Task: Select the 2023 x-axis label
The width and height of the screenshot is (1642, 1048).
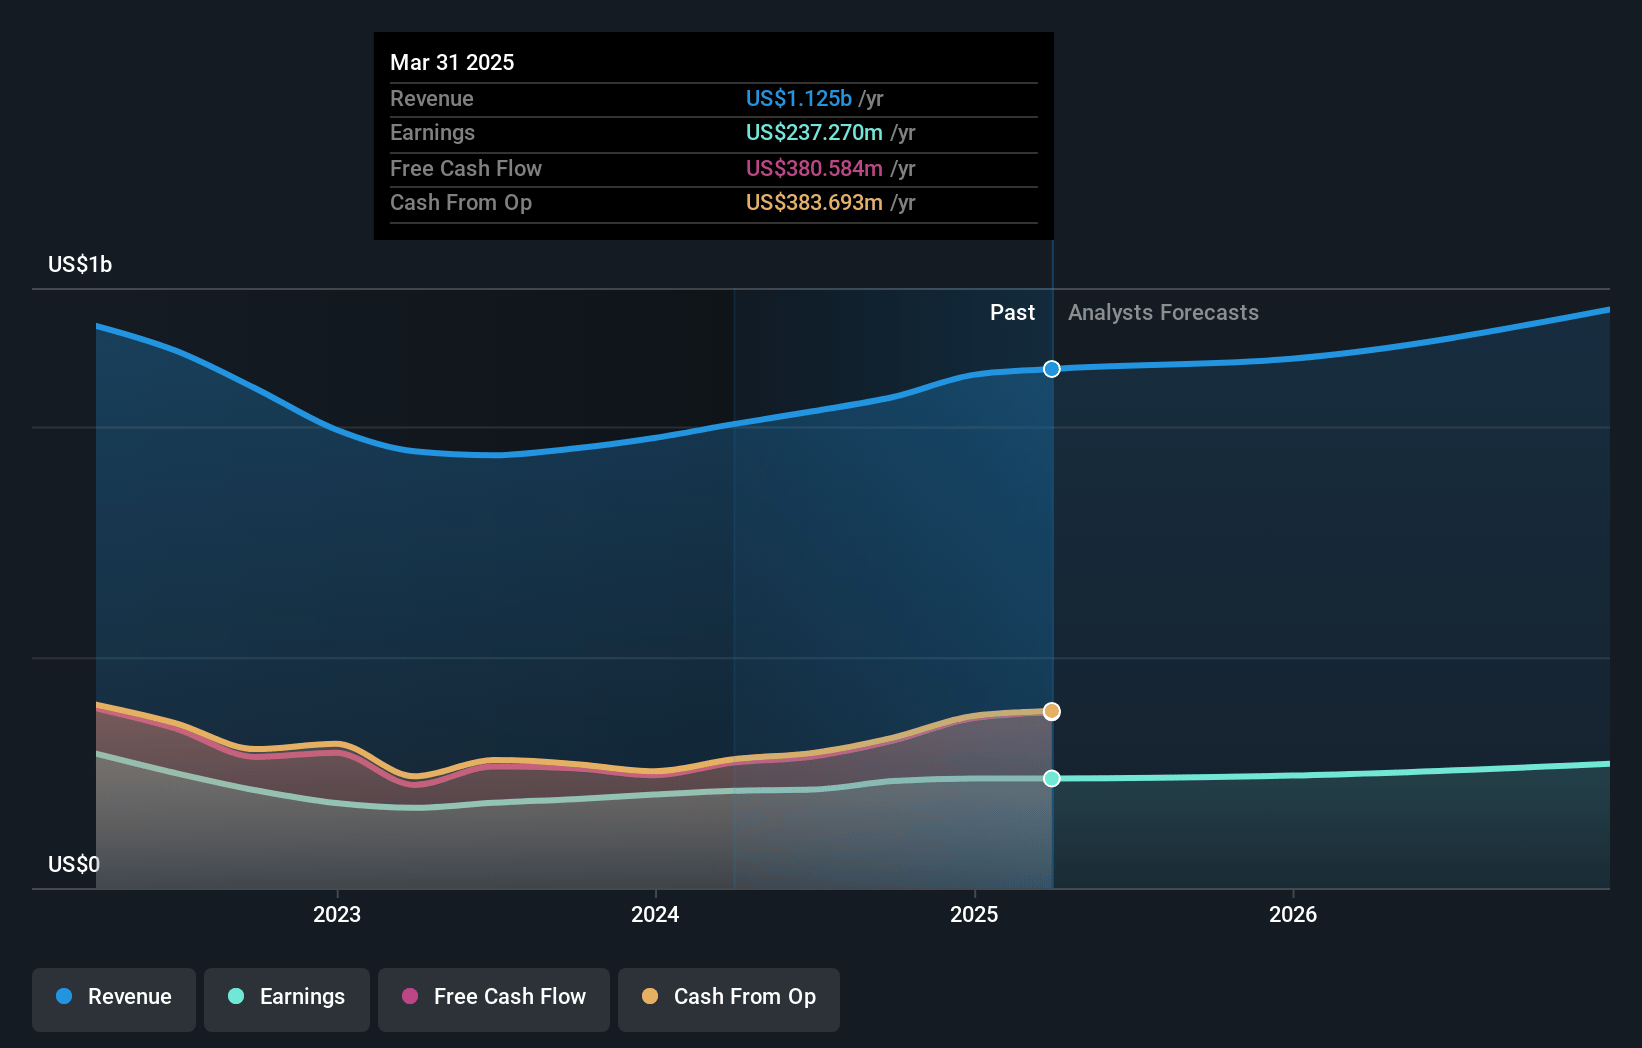Action: point(337,914)
